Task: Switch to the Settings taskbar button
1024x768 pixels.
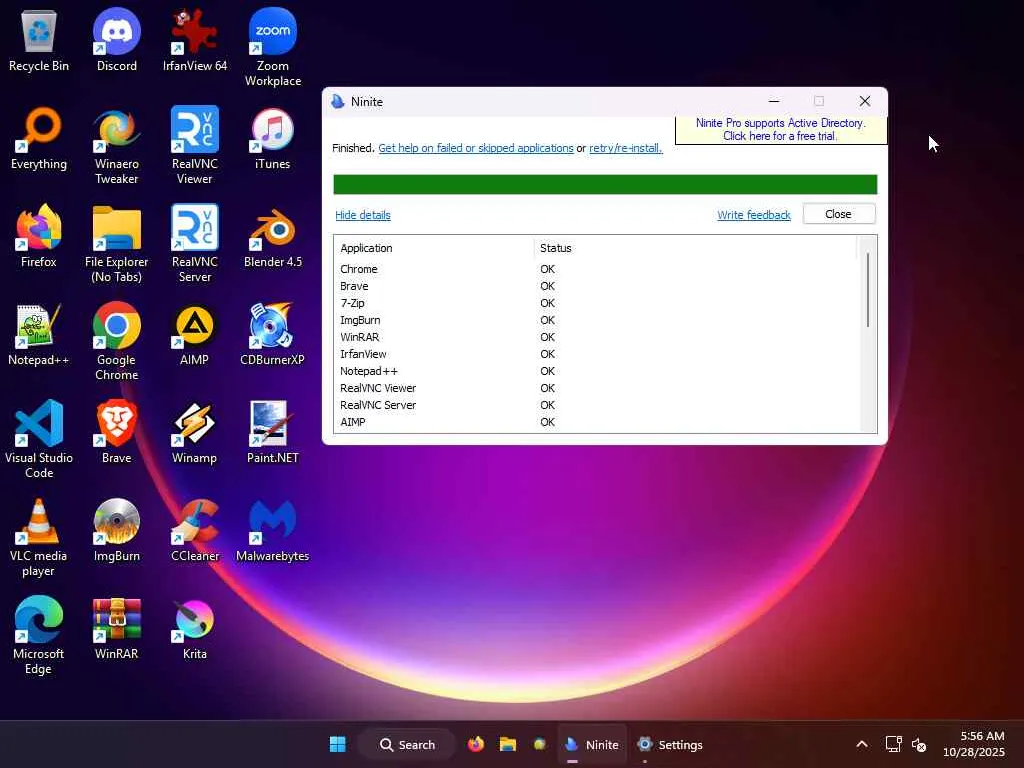Action: [x=670, y=744]
